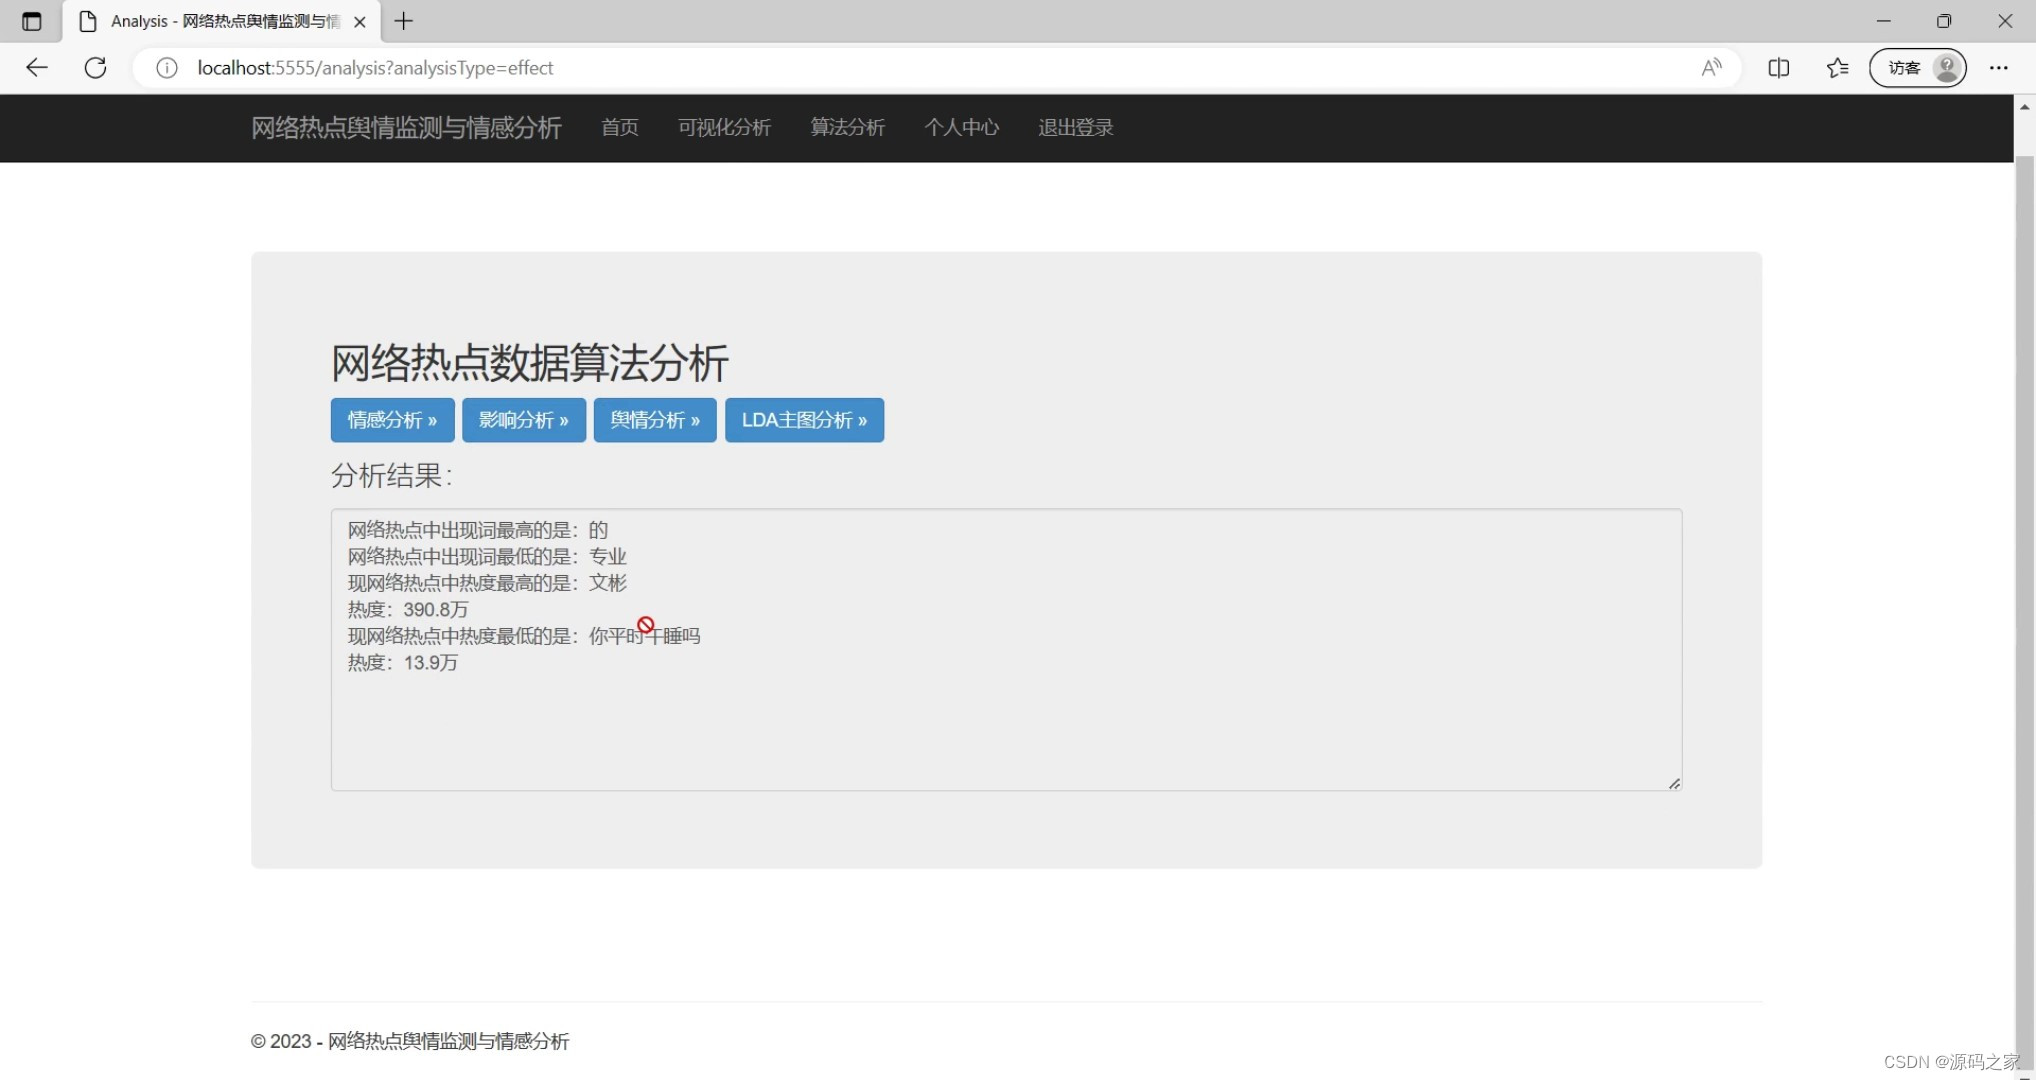
Task: Click the site information icon in address bar
Action: tap(166, 68)
